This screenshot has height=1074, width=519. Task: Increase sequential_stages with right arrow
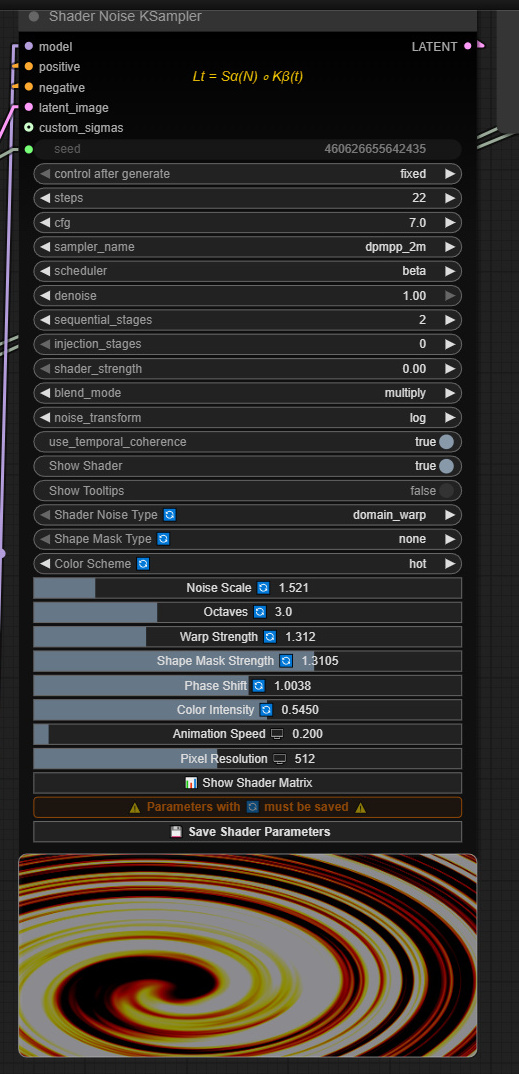point(450,320)
